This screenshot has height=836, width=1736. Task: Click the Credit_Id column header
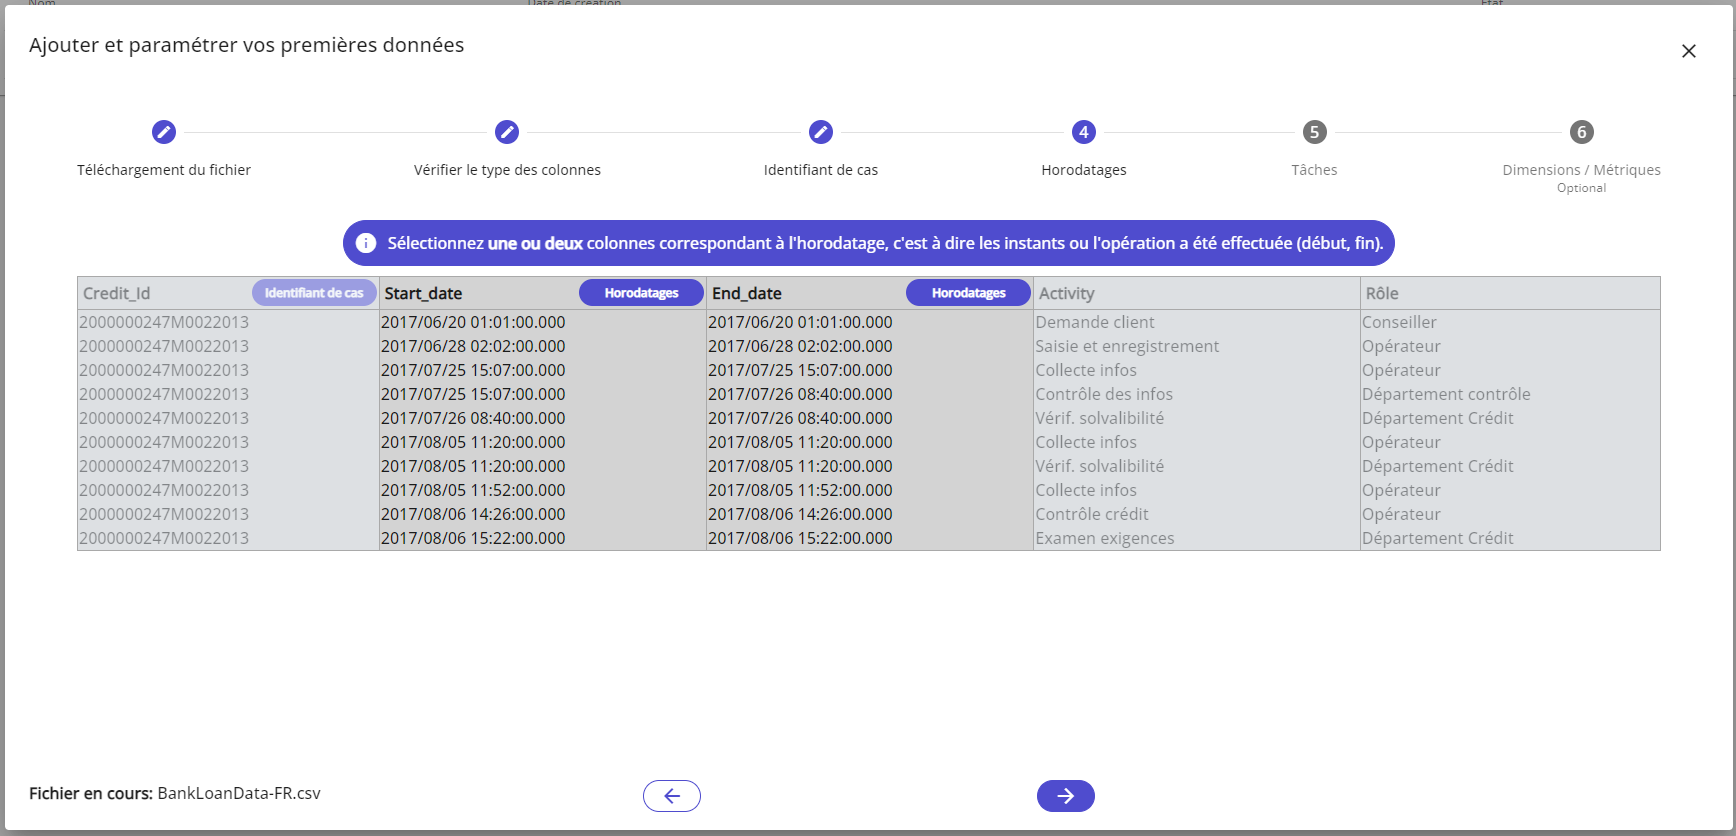117,293
